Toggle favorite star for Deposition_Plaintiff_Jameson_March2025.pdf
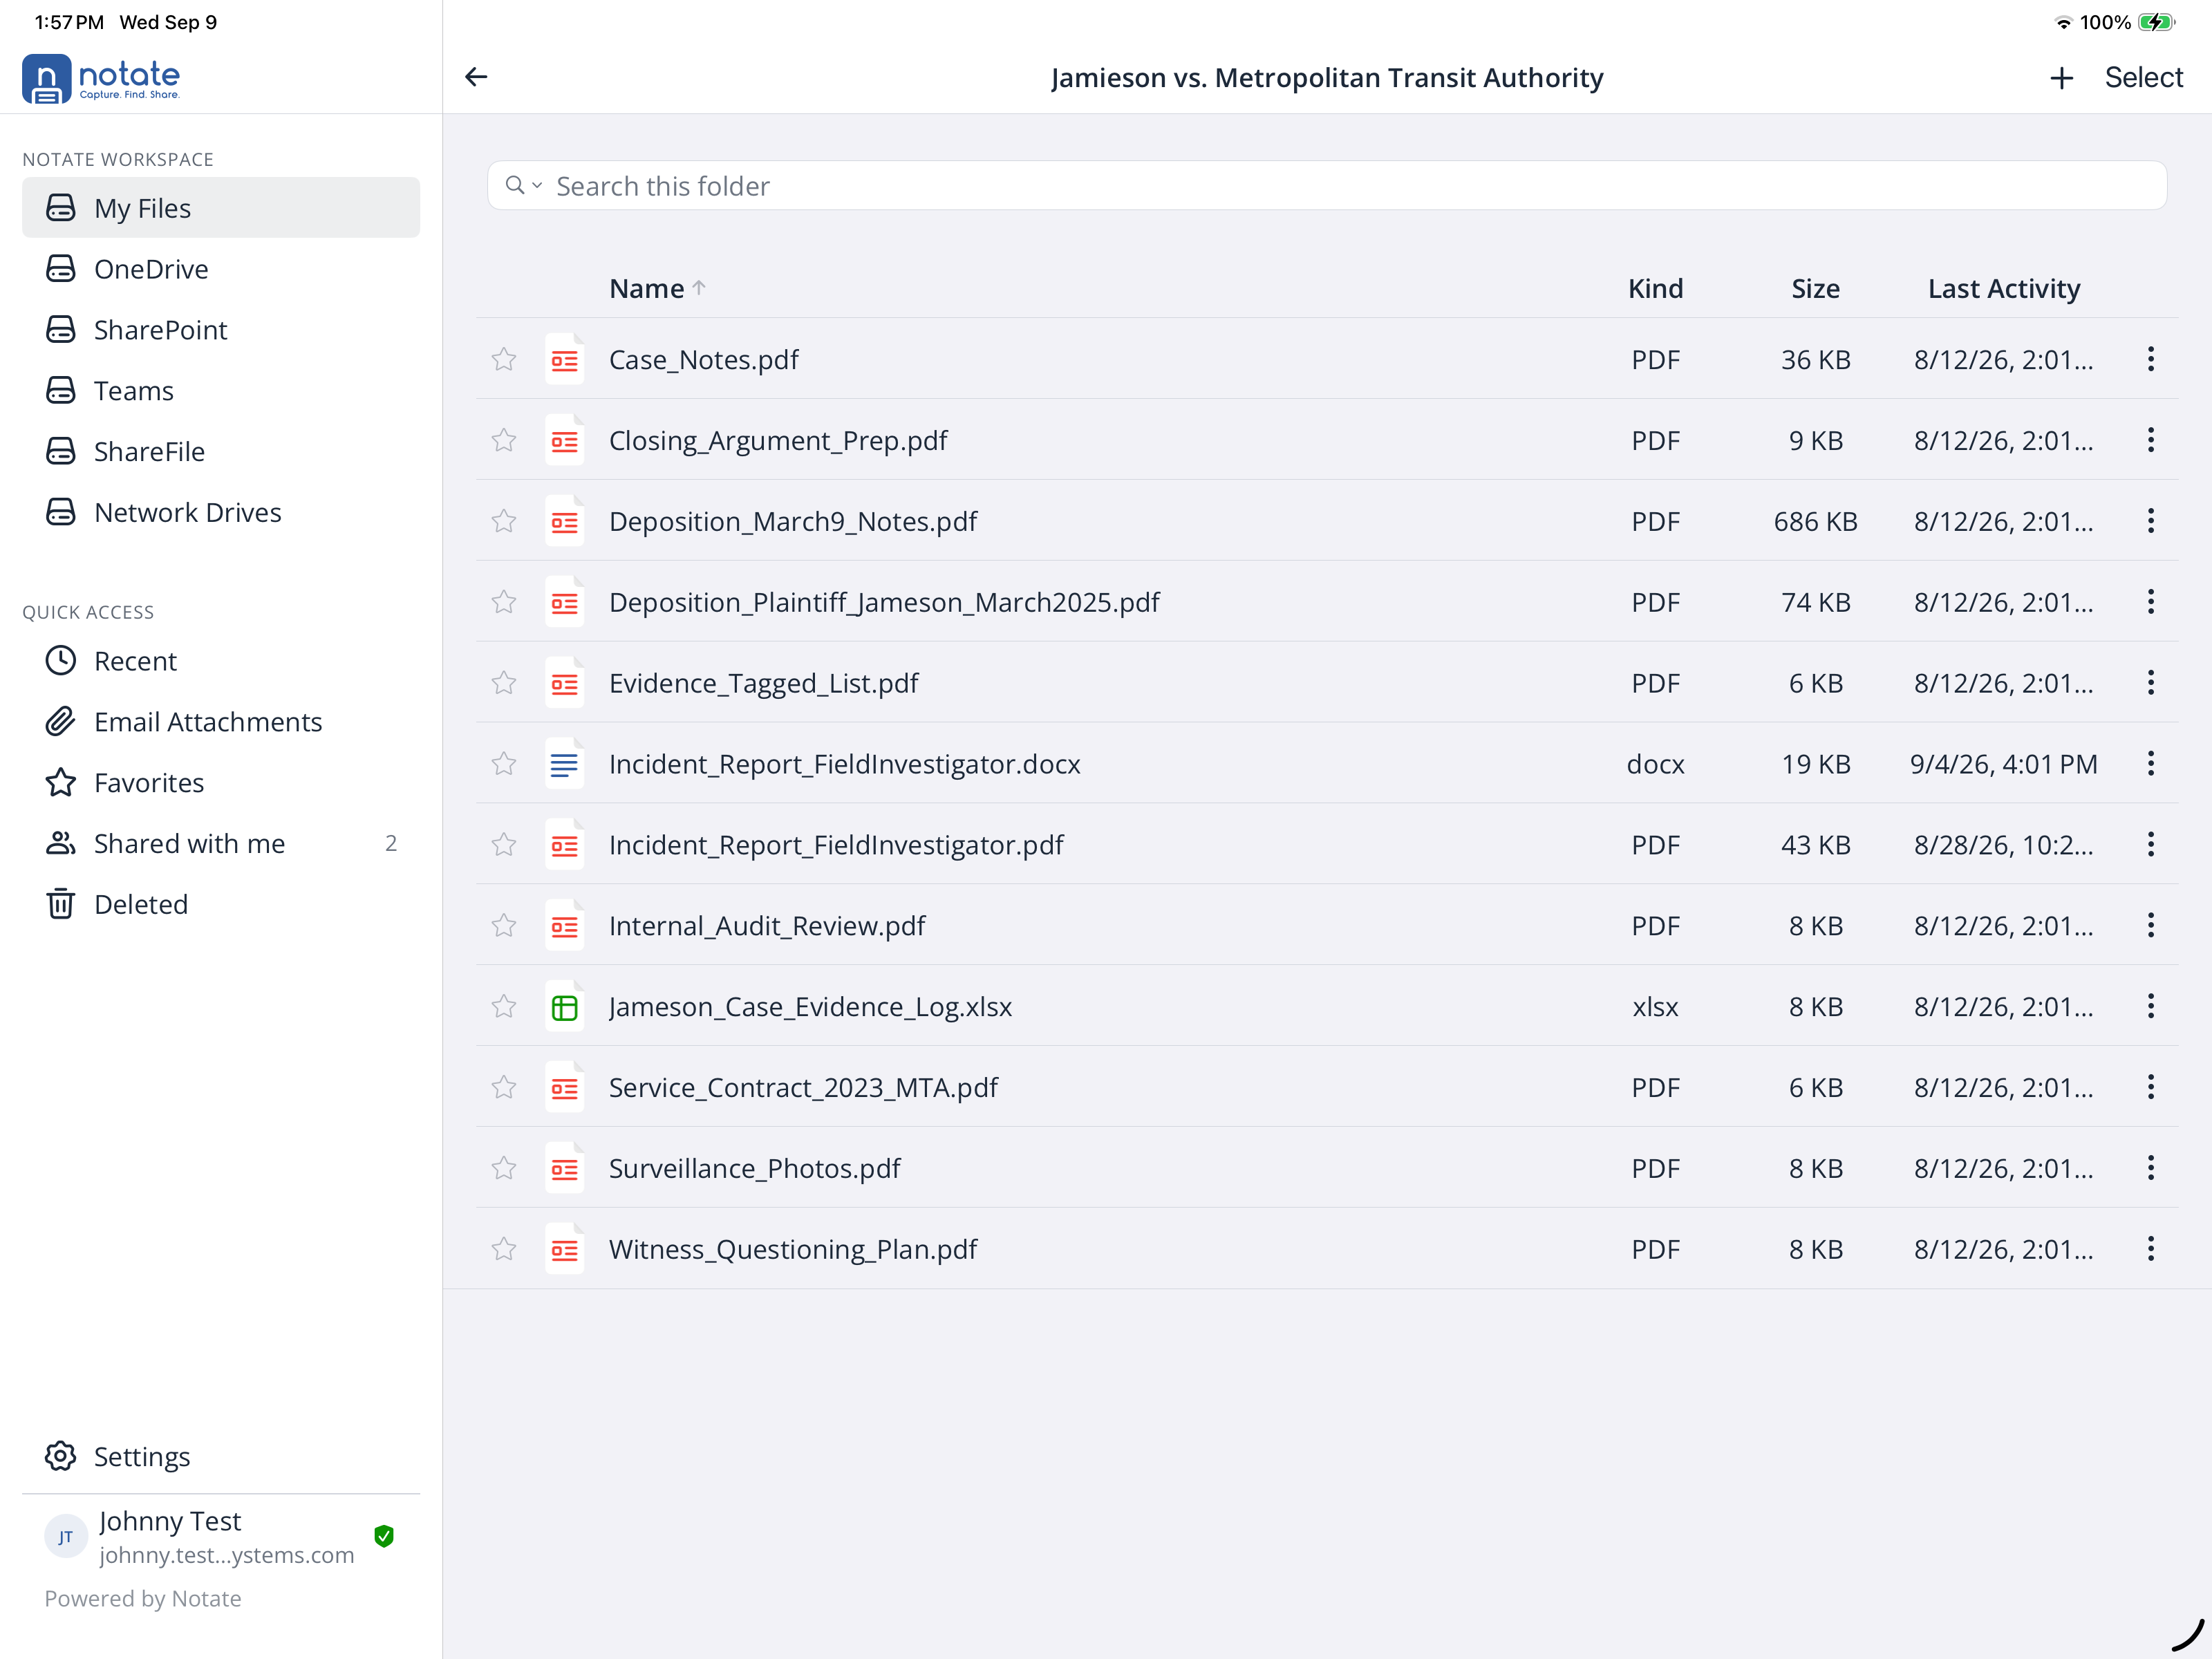 (504, 602)
